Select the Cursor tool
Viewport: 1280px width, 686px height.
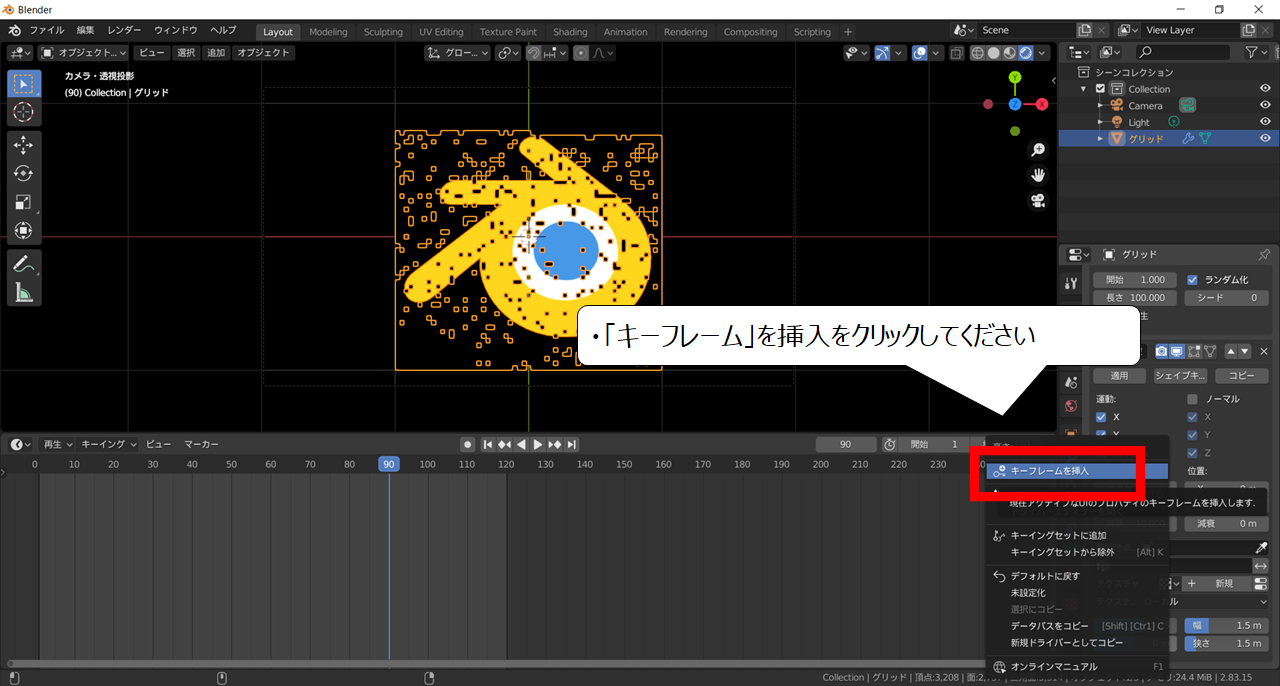tap(23, 113)
